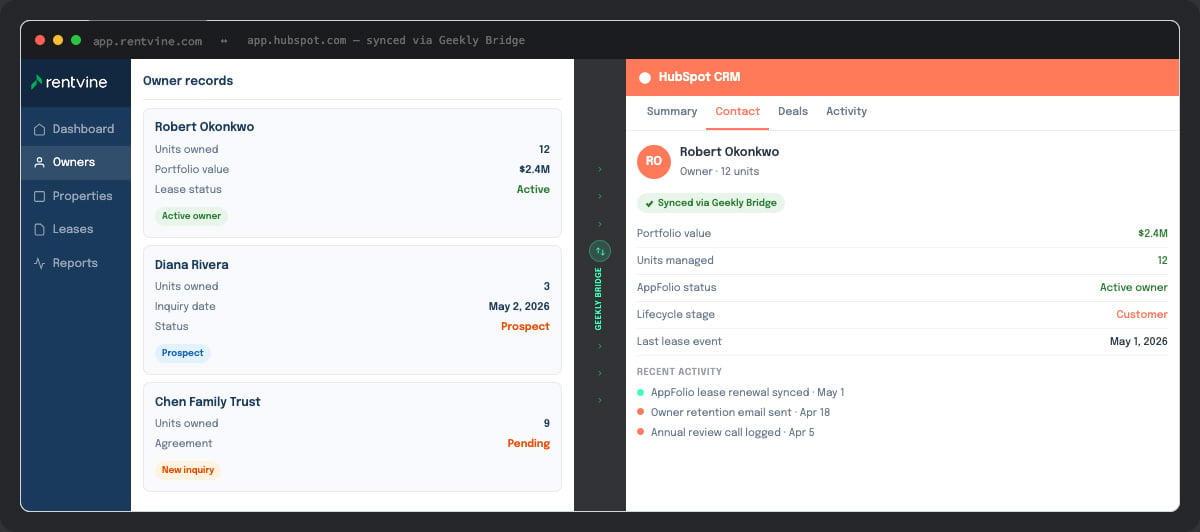This screenshot has width=1200, height=532.
Task: Click the Owners person icon
Action: click(39, 162)
